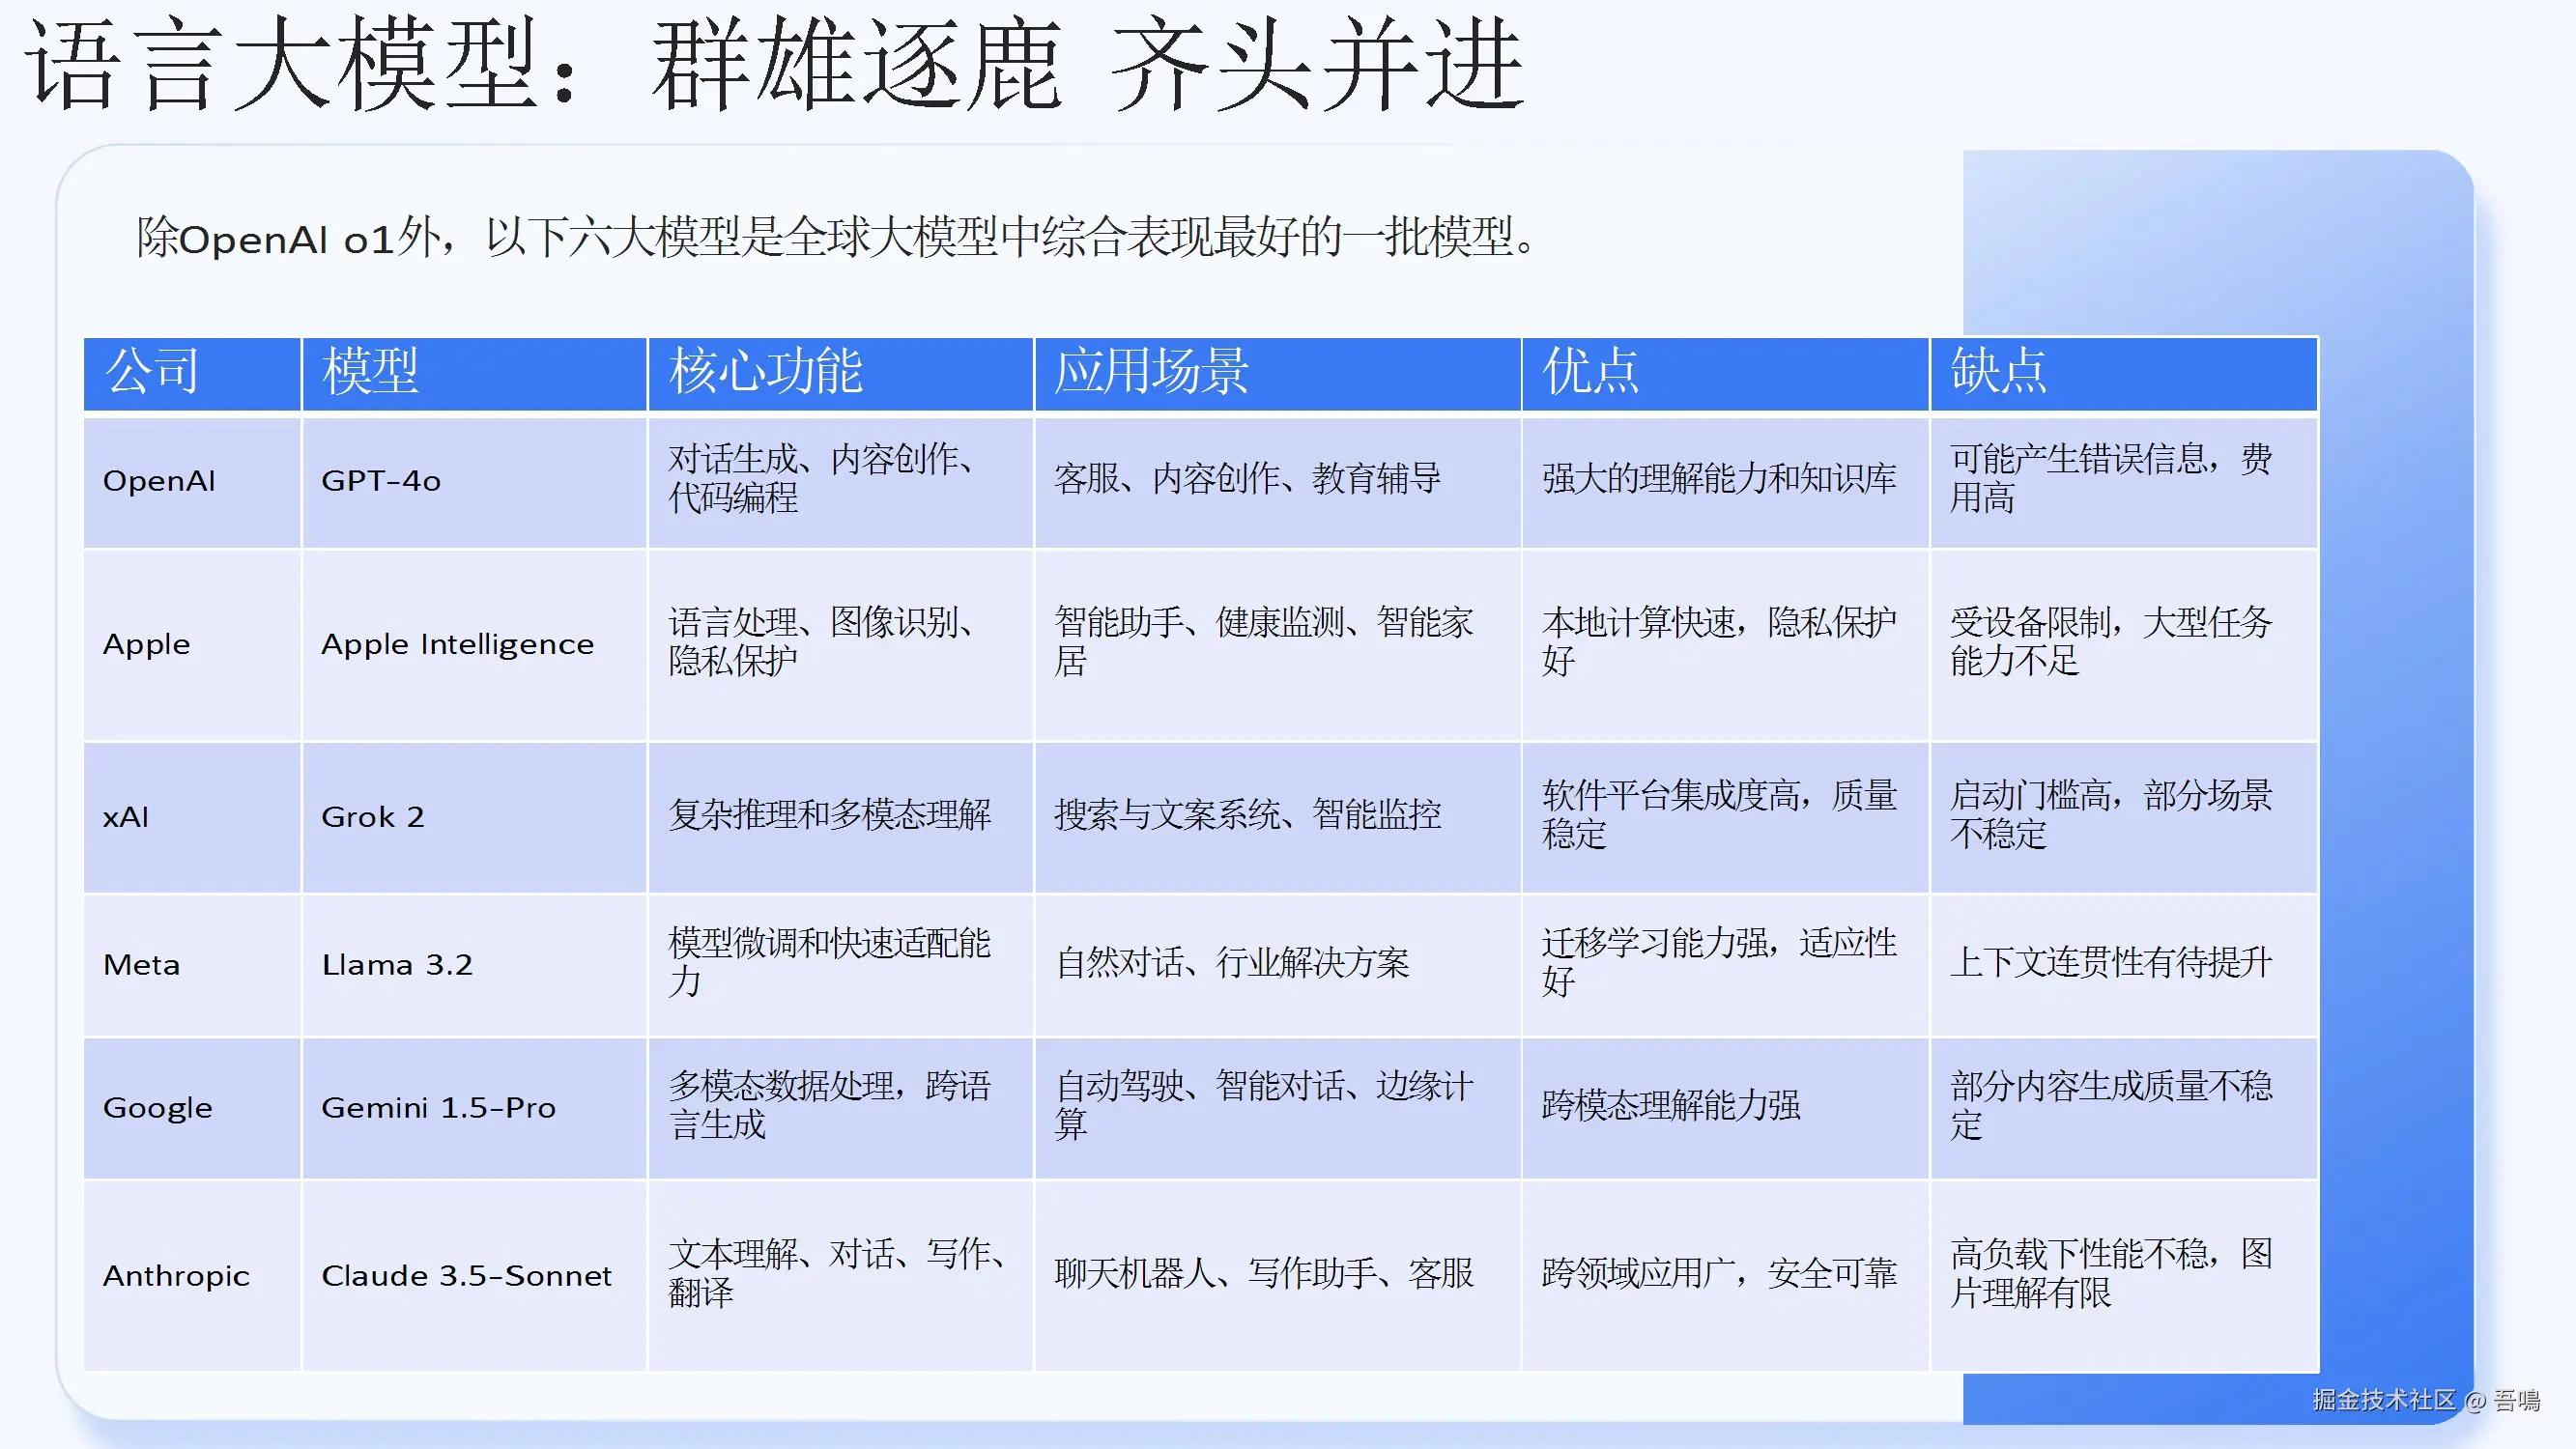This screenshot has height=1449, width=2576.
Task: Select the OpenAI company cell
Action: coord(159,481)
